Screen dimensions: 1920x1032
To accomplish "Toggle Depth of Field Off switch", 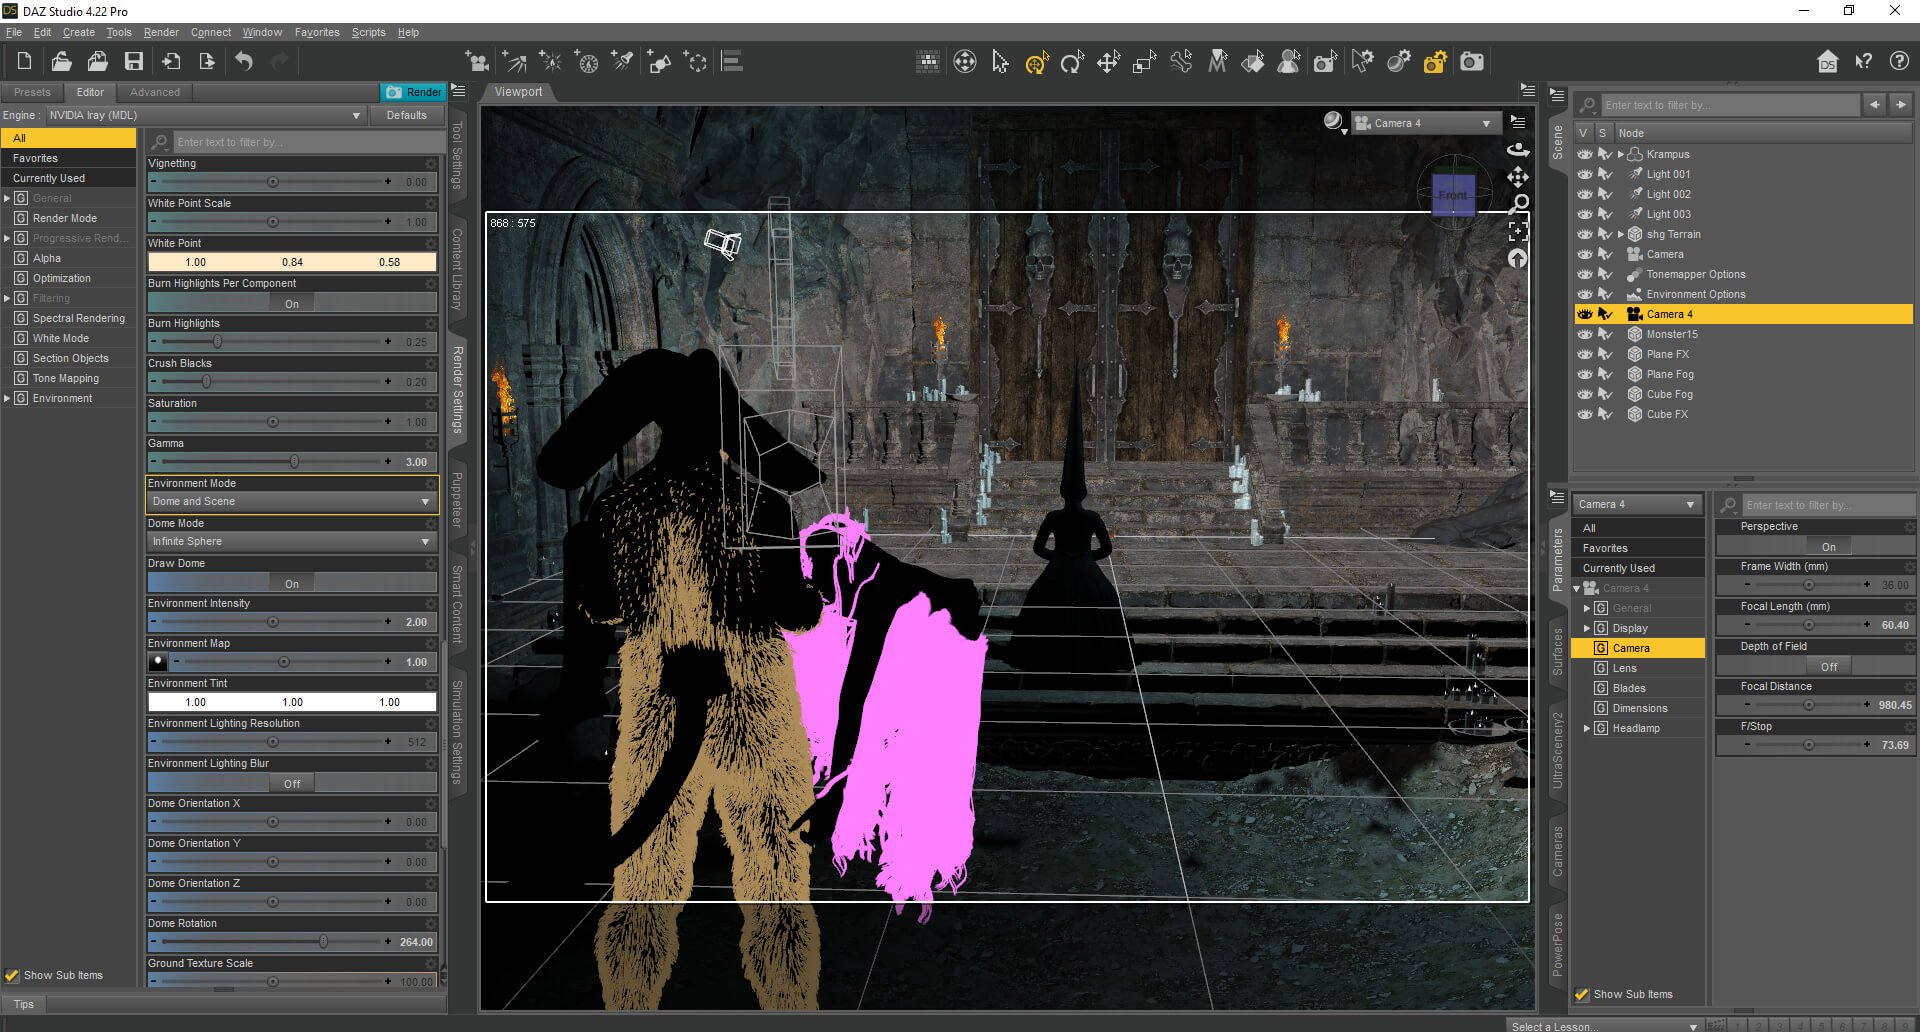I will coord(1828,667).
